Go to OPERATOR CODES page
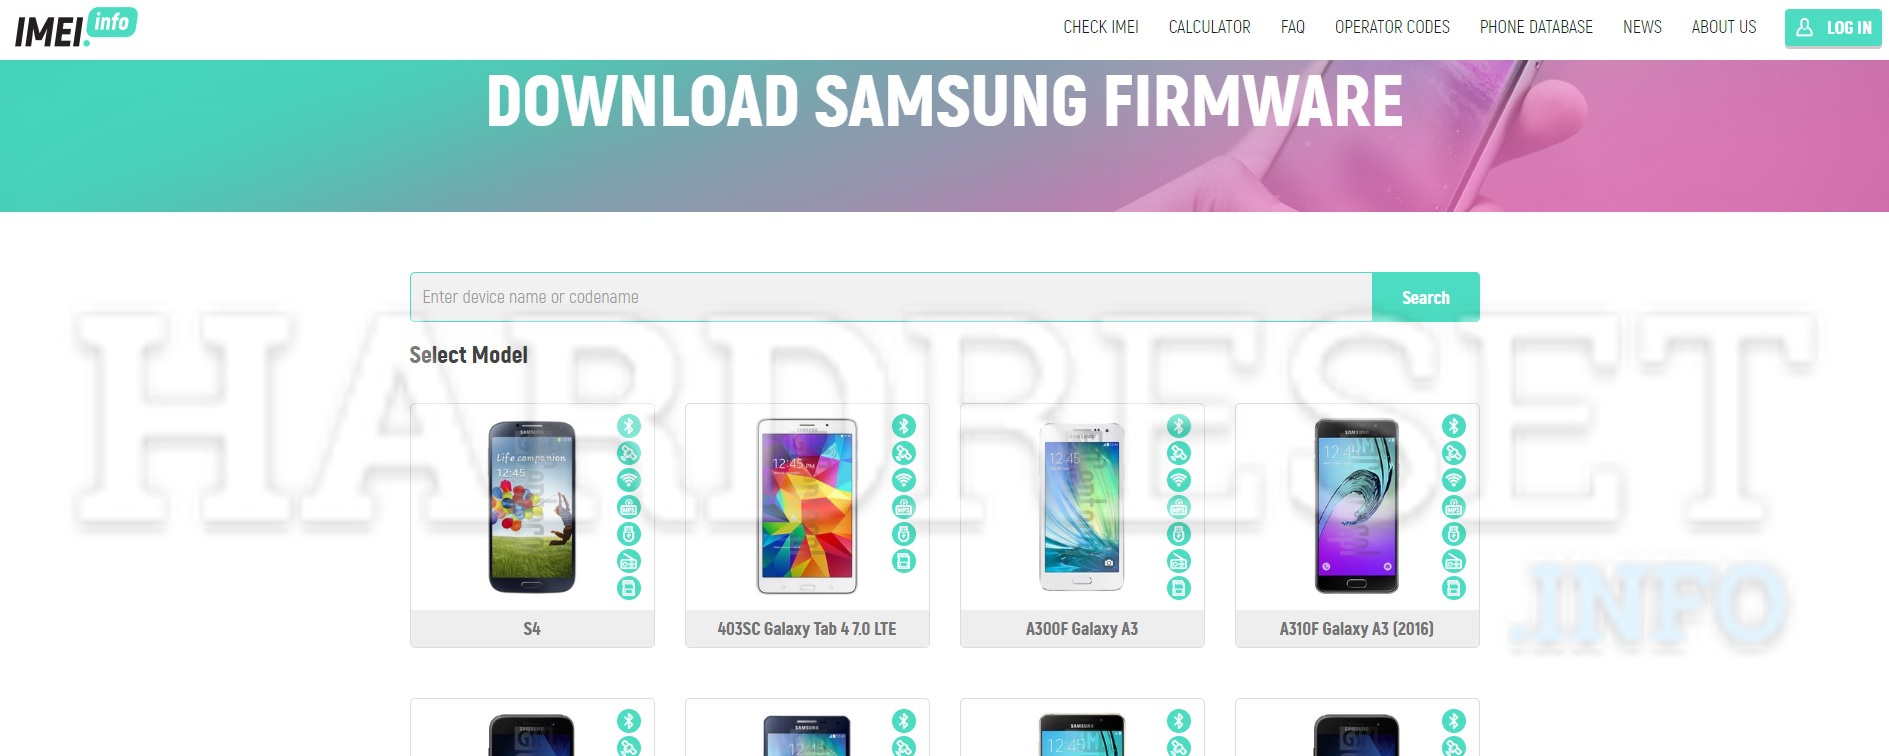The width and height of the screenshot is (1889, 756). [x=1392, y=27]
